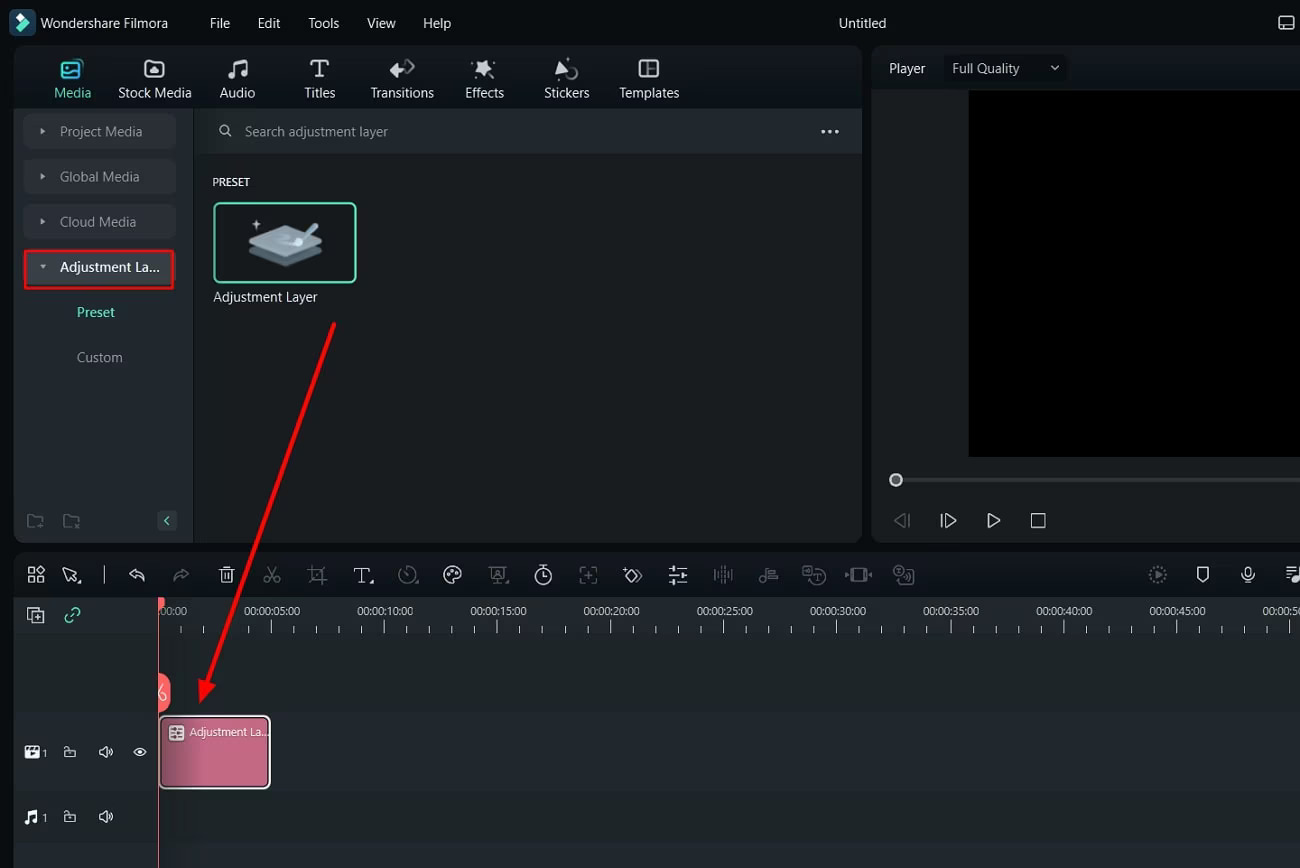Select the Preset subcategory
This screenshot has width=1300, height=868.
point(96,312)
